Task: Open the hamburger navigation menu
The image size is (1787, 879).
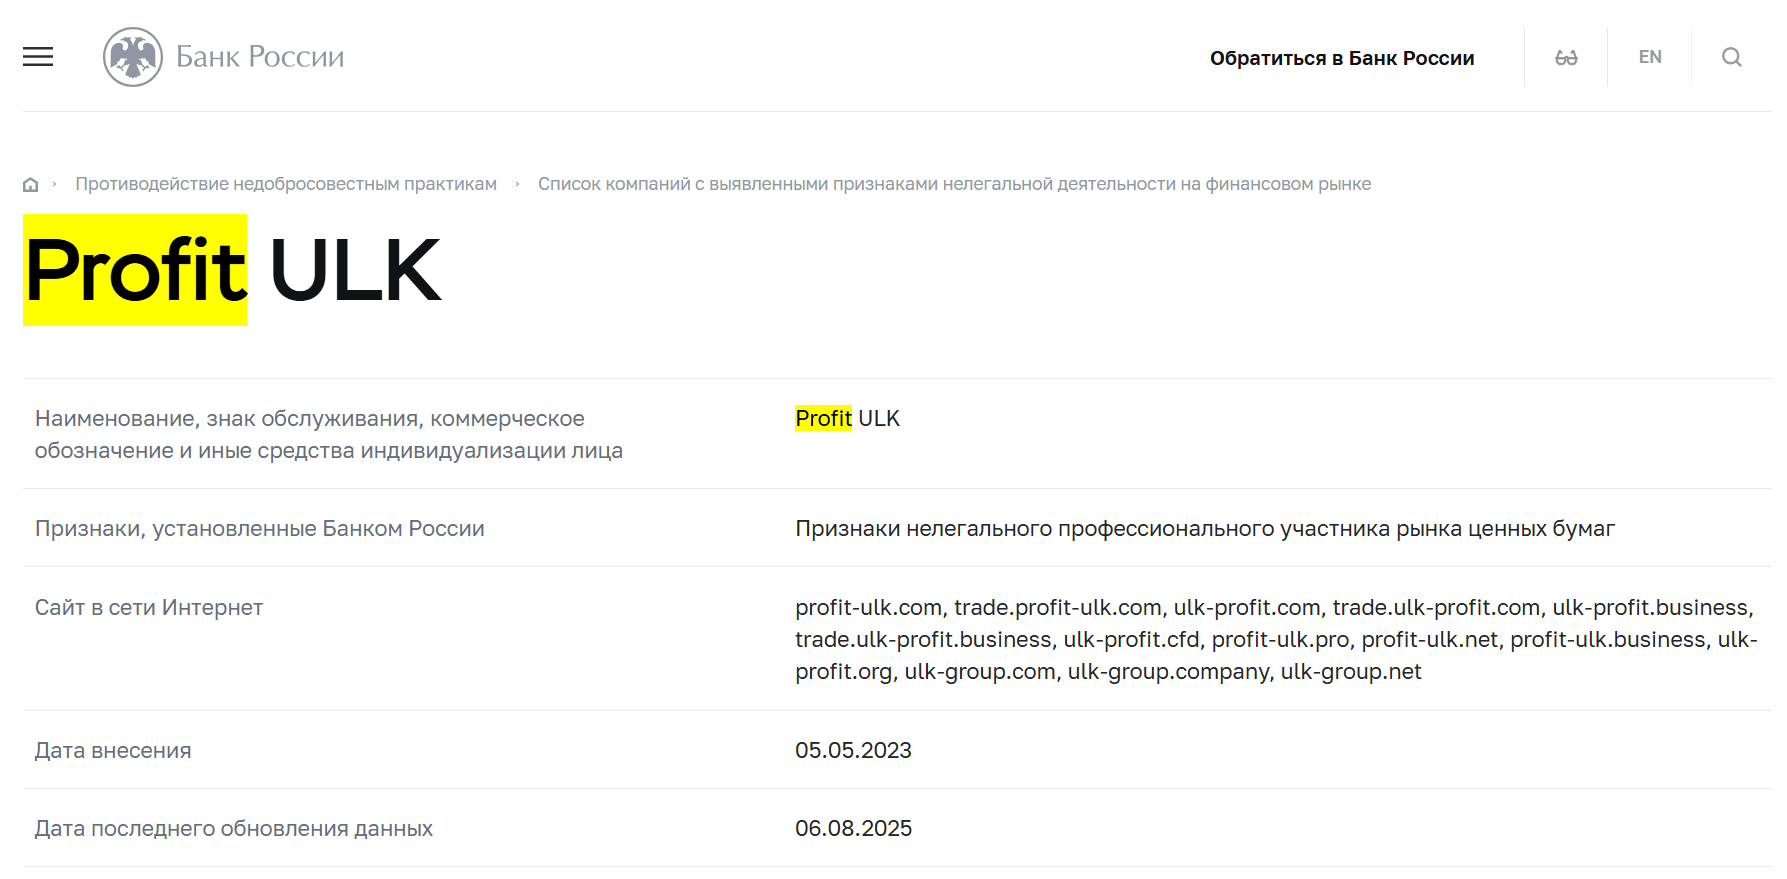Action: (37, 57)
